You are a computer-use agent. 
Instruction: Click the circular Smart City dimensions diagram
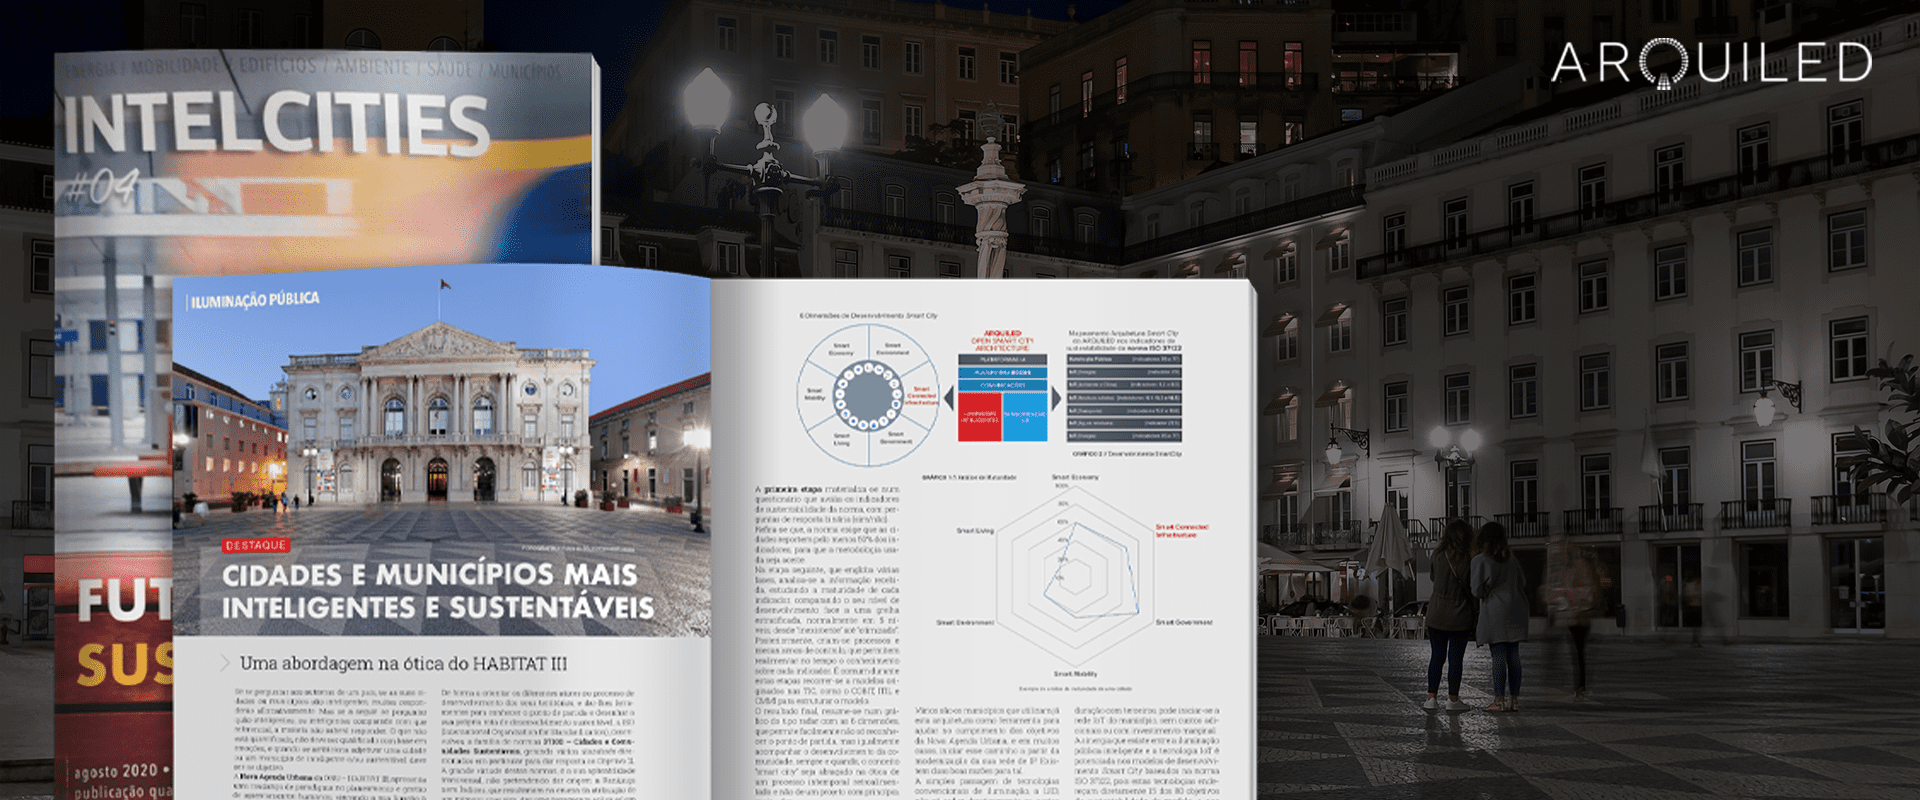pos(868,395)
